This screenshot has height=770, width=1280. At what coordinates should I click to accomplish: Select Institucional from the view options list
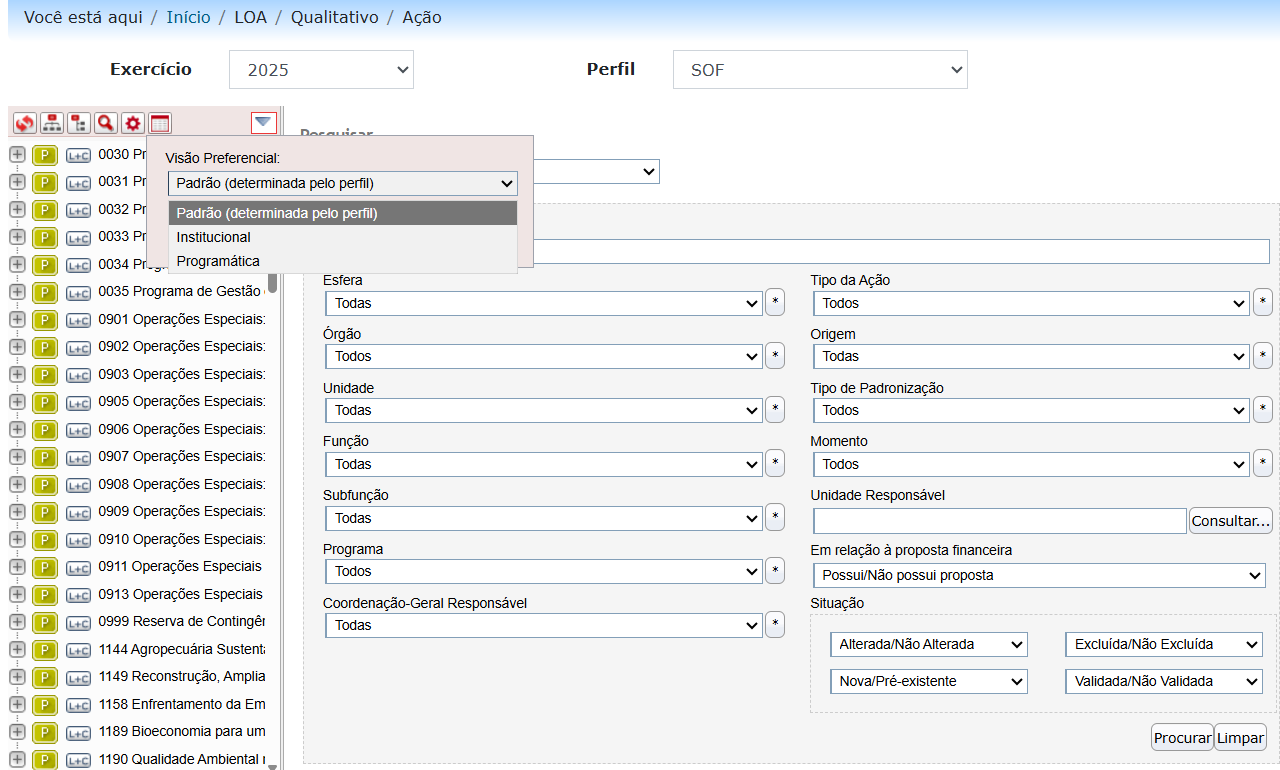pyautogui.click(x=214, y=237)
